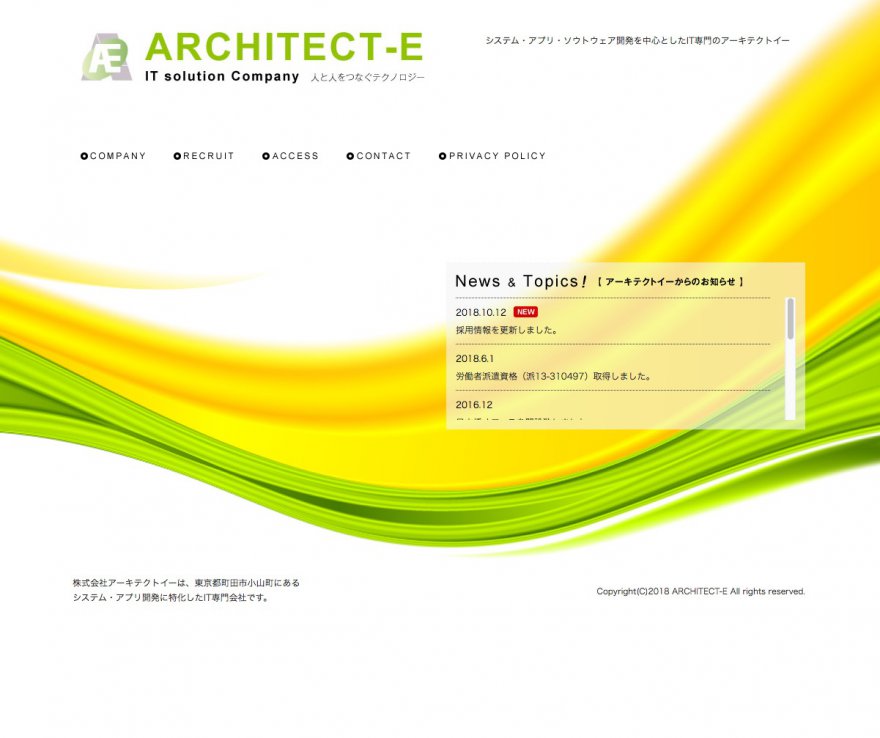Click the Copyright 2018 ARCHITECT-E footer text
This screenshot has height=738, width=880.
[700, 592]
